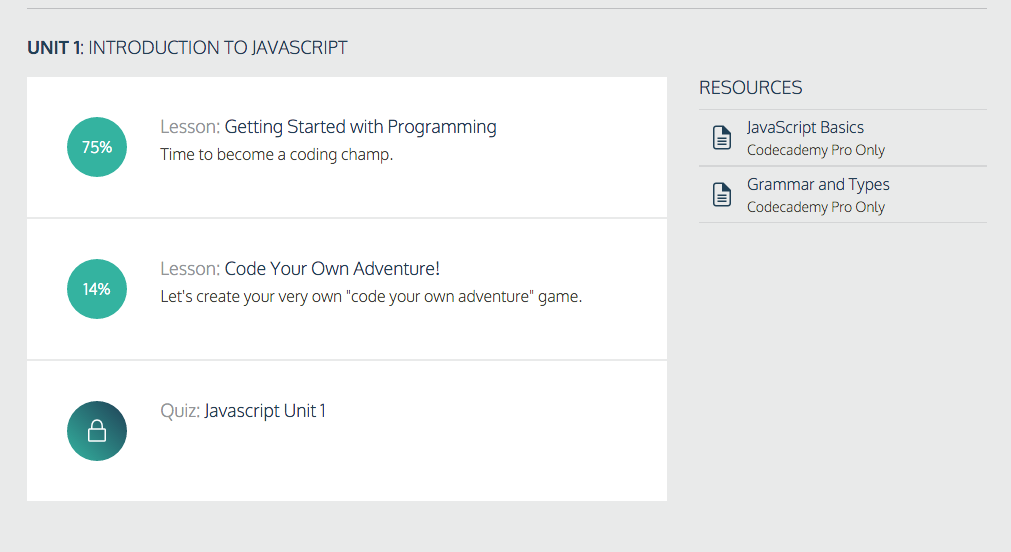The width and height of the screenshot is (1011, 552).
Task: Click the 'code your own adventure' game description
Action: pos(371,297)
